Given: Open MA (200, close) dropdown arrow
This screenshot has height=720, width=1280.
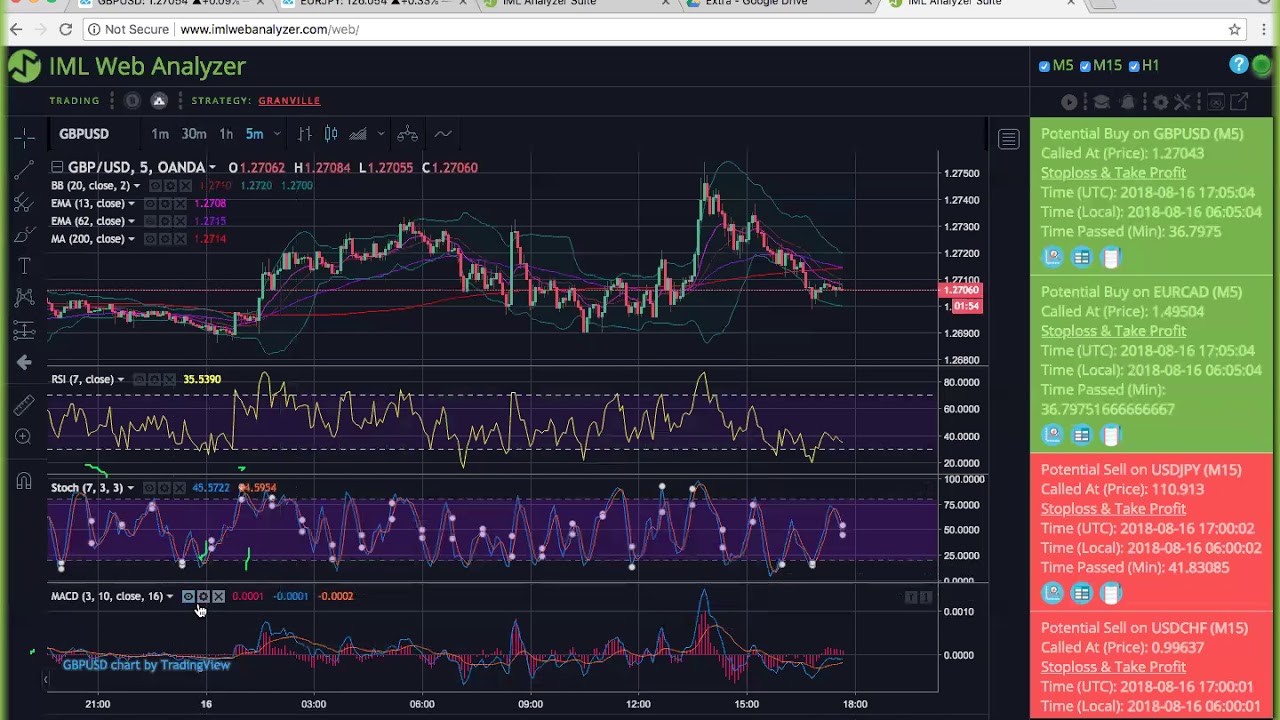Looking at the screenshot, I should click(131, 239).
